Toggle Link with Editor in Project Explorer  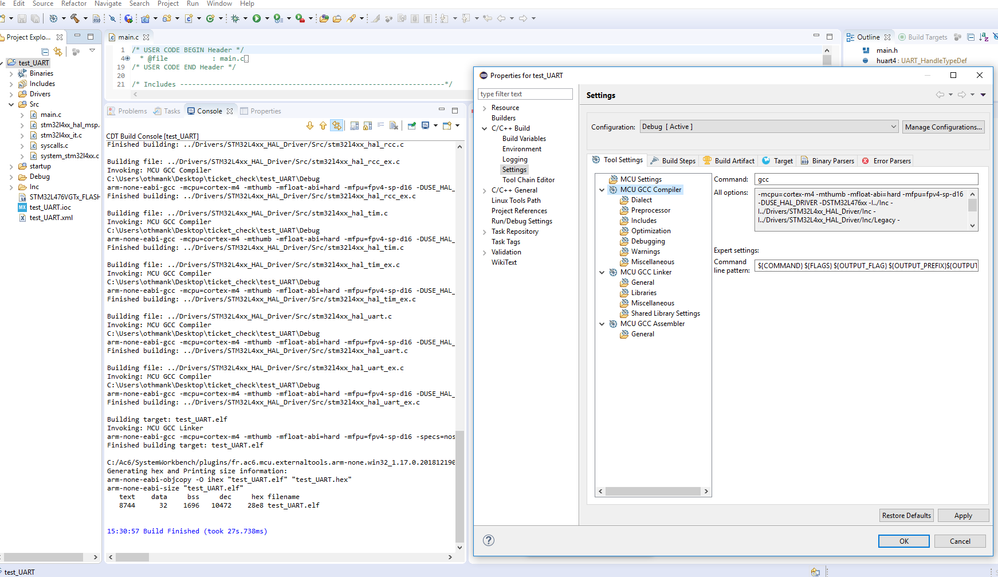pos(58,51)
